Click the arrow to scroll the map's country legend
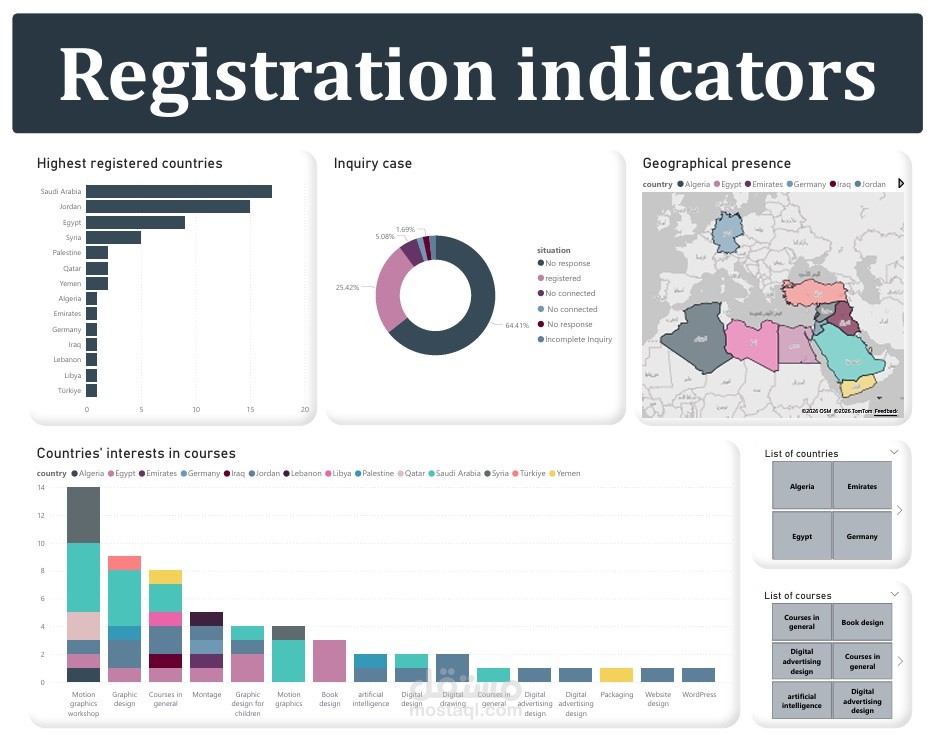Image resolution: width=932 pixels, height=735 pixels. click(900, 184)
